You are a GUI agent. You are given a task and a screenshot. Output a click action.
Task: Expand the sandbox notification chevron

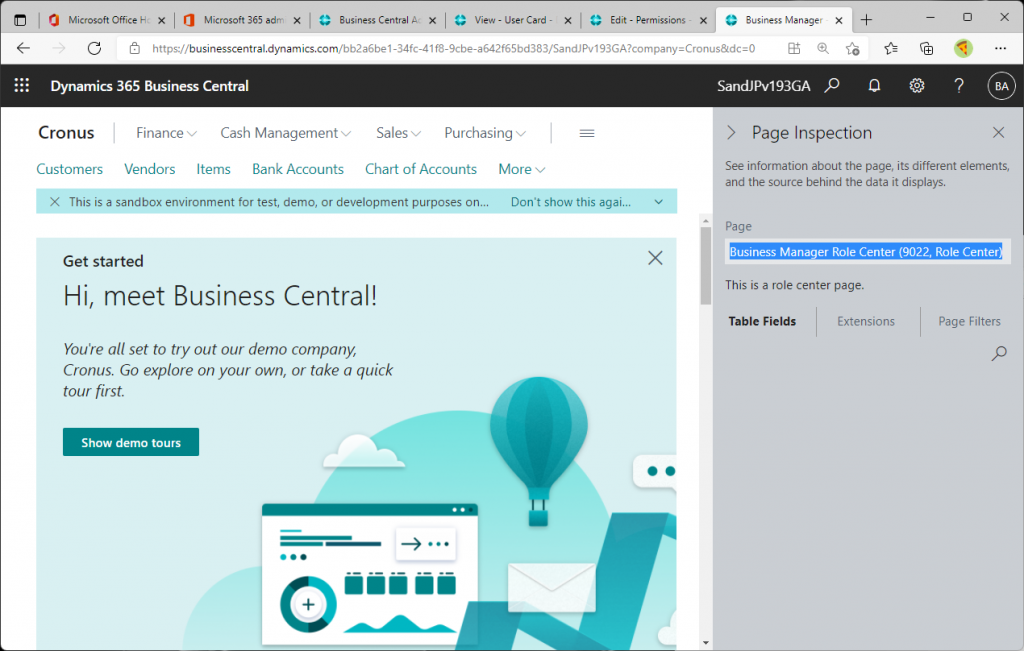[x=658, y=202]
